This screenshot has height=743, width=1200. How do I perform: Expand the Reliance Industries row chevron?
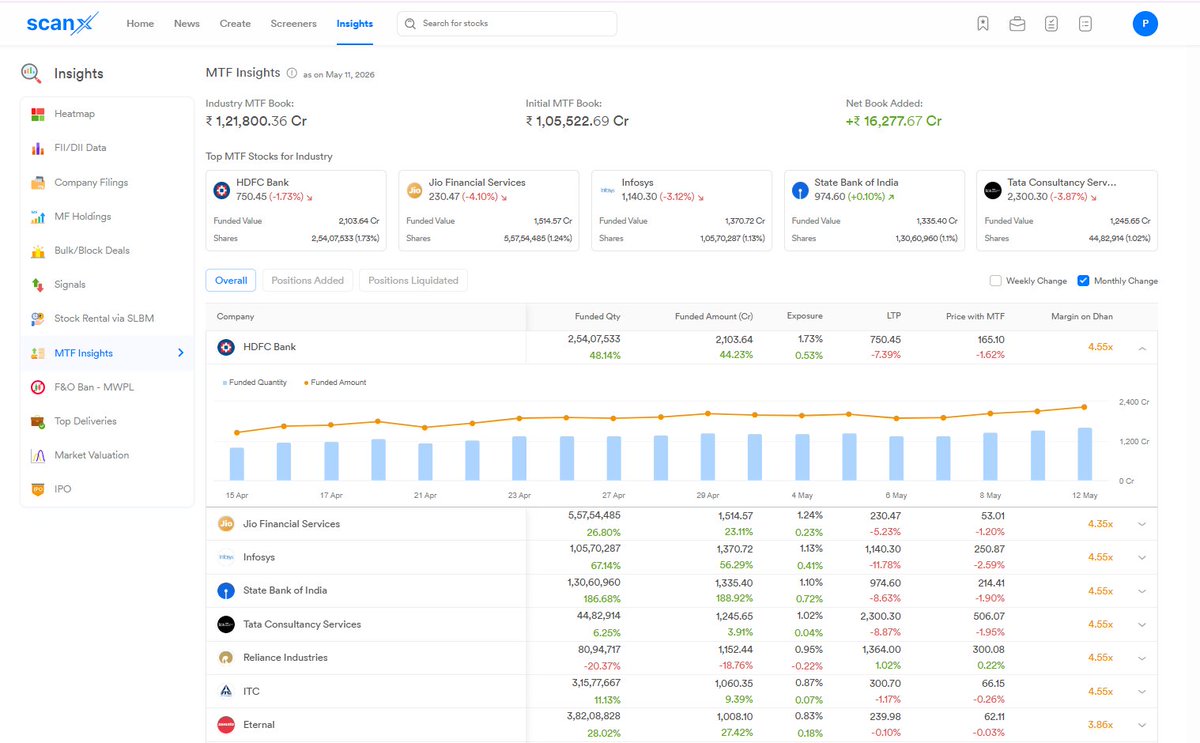[1142, 658]
